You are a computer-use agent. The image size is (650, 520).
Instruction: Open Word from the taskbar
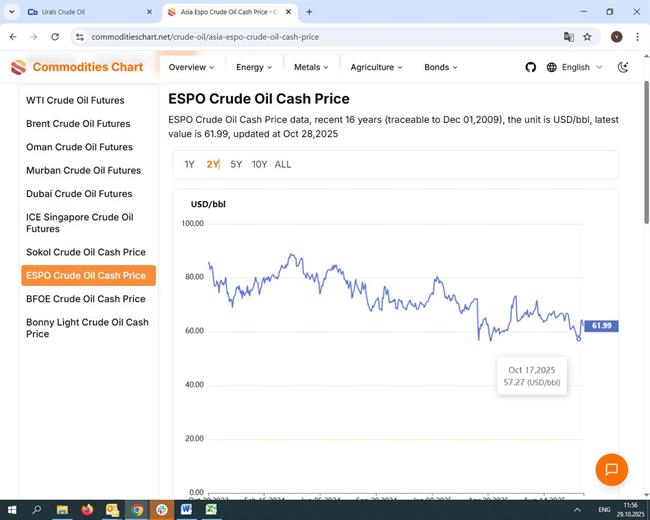(187, 509)
